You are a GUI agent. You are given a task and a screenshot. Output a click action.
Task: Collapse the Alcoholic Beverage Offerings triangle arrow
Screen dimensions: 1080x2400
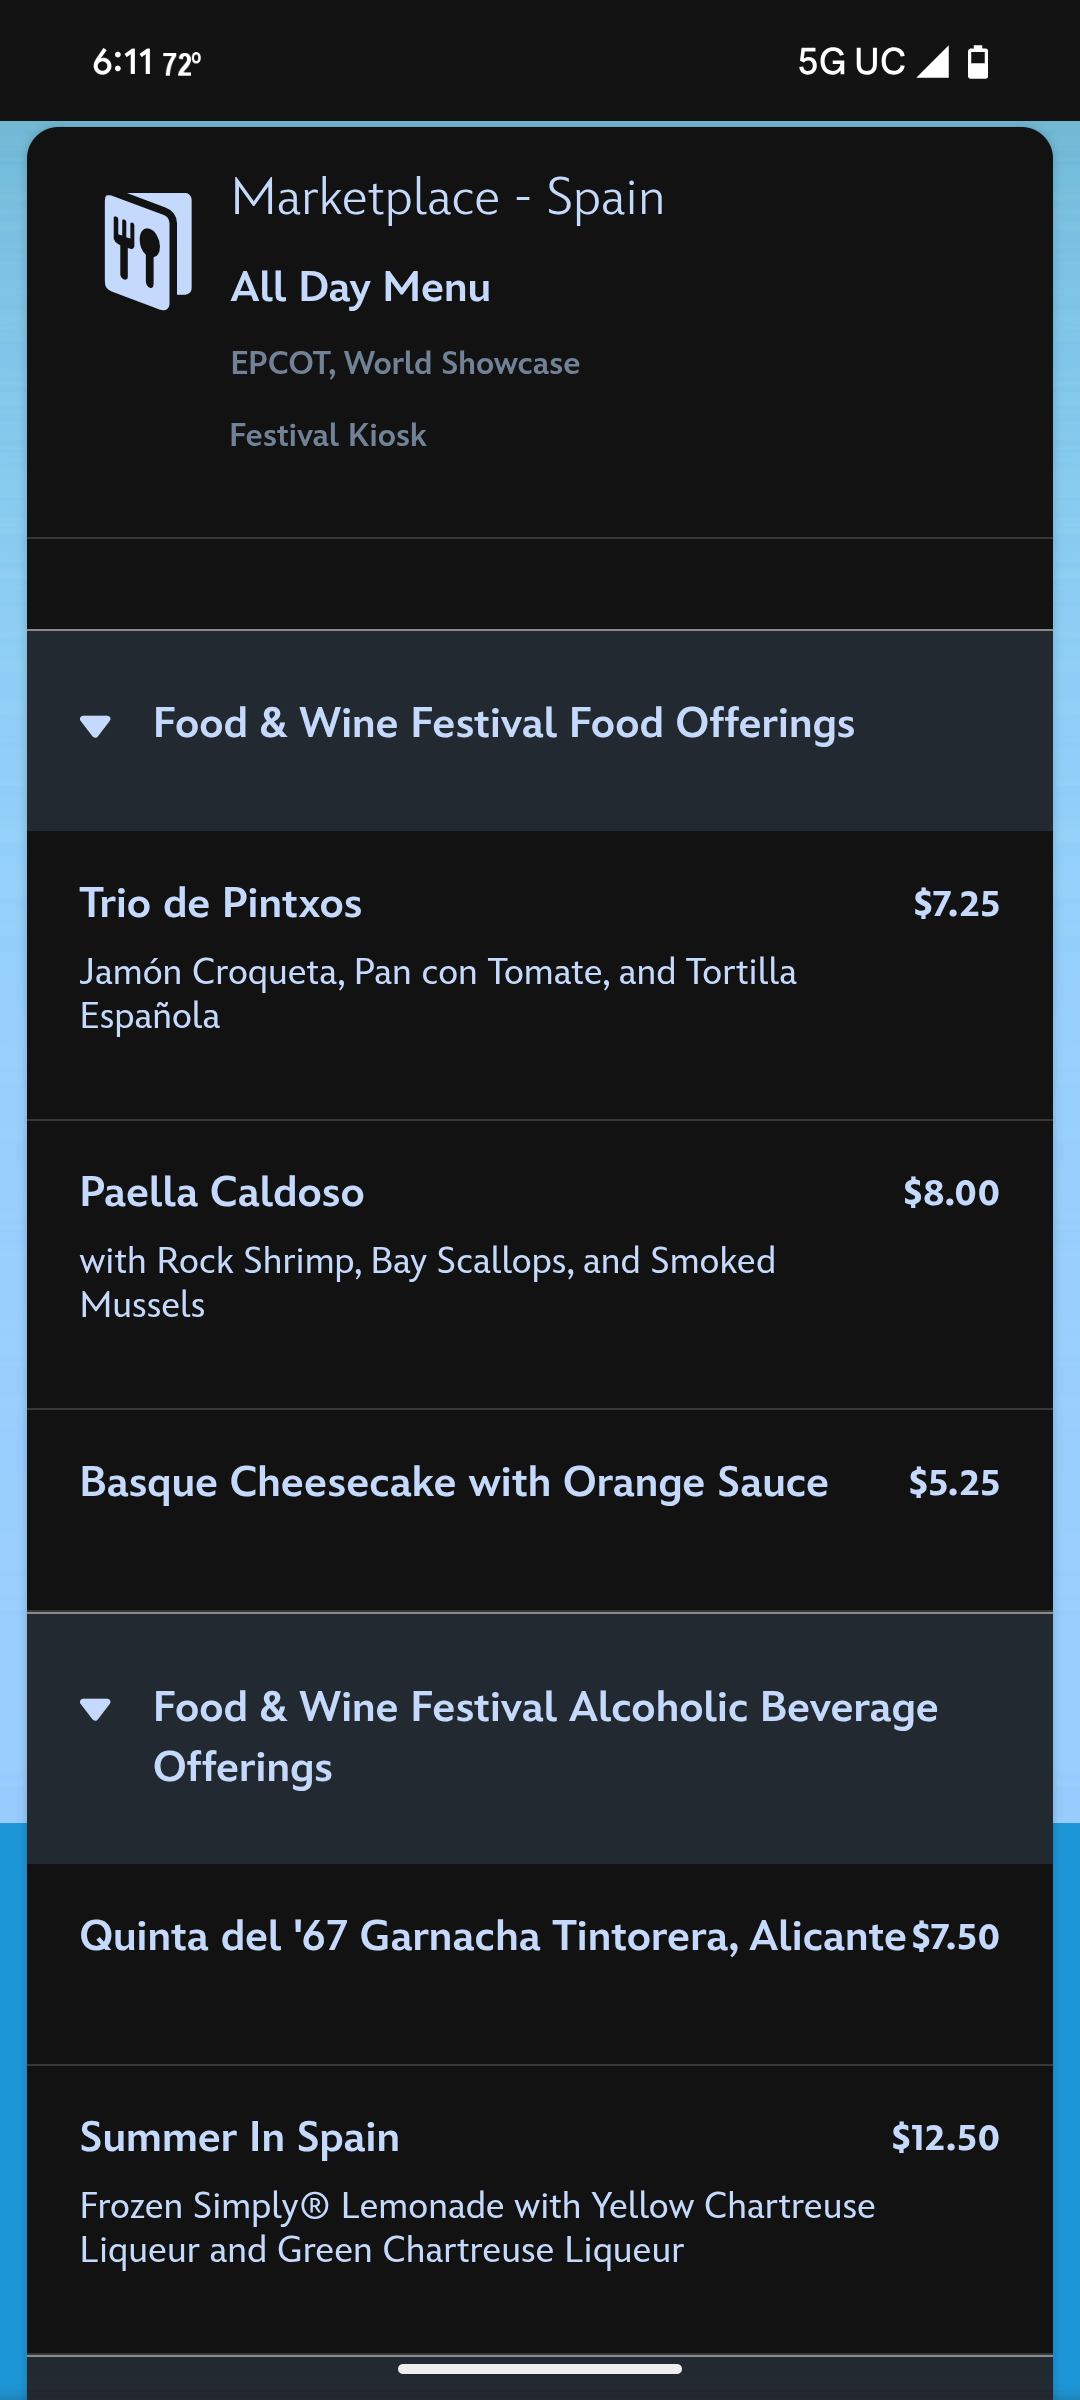(x=95, y=1709)
